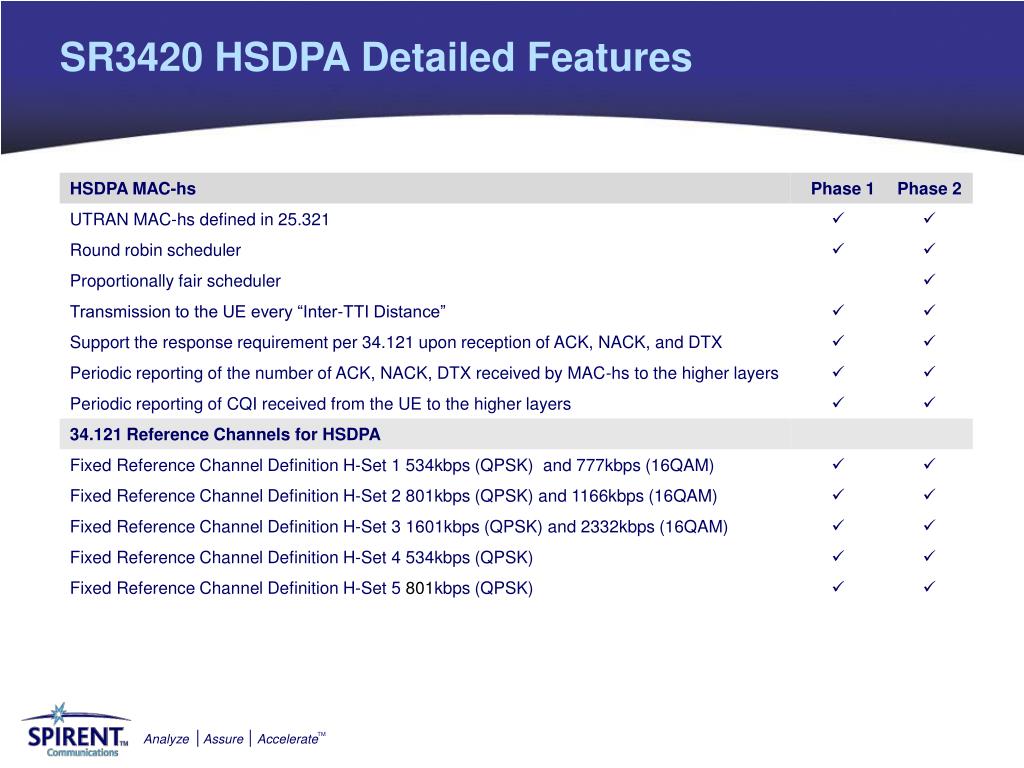Click the Analyze tagline word
Screen dimensions: 1024x768
pos(167,739)
